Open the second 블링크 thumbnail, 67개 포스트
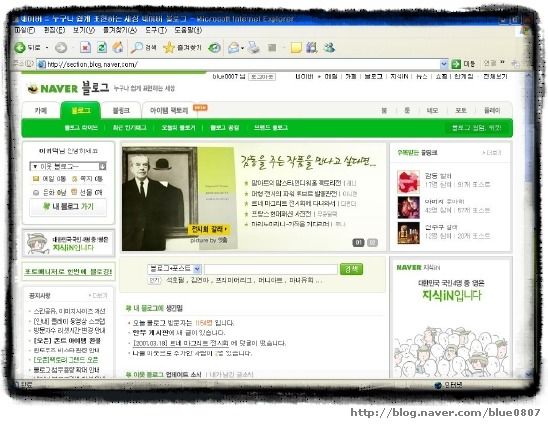 (409, 207)
